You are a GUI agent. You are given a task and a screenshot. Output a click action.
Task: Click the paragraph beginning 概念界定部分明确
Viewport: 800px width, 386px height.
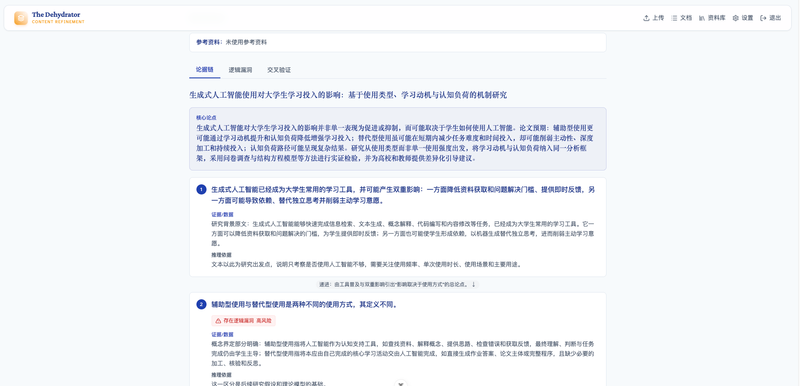[x=403, y=353]
